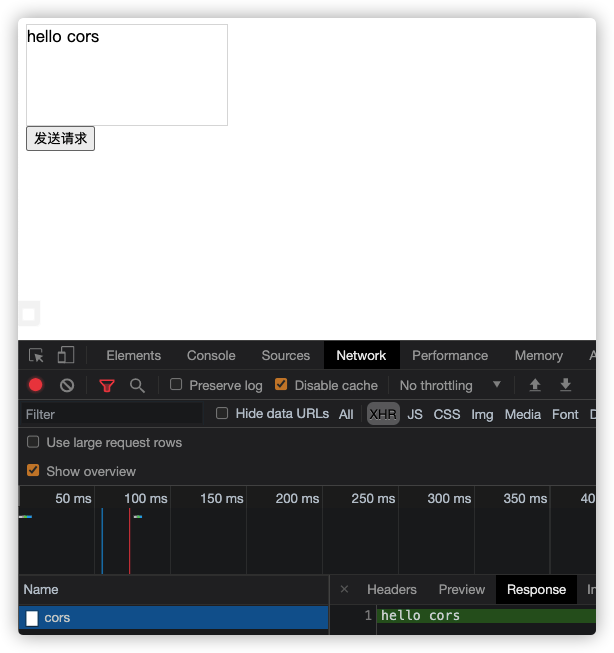Stop recording with the red record icon
Screen dimensions: 614x653
tap(36, 385)
